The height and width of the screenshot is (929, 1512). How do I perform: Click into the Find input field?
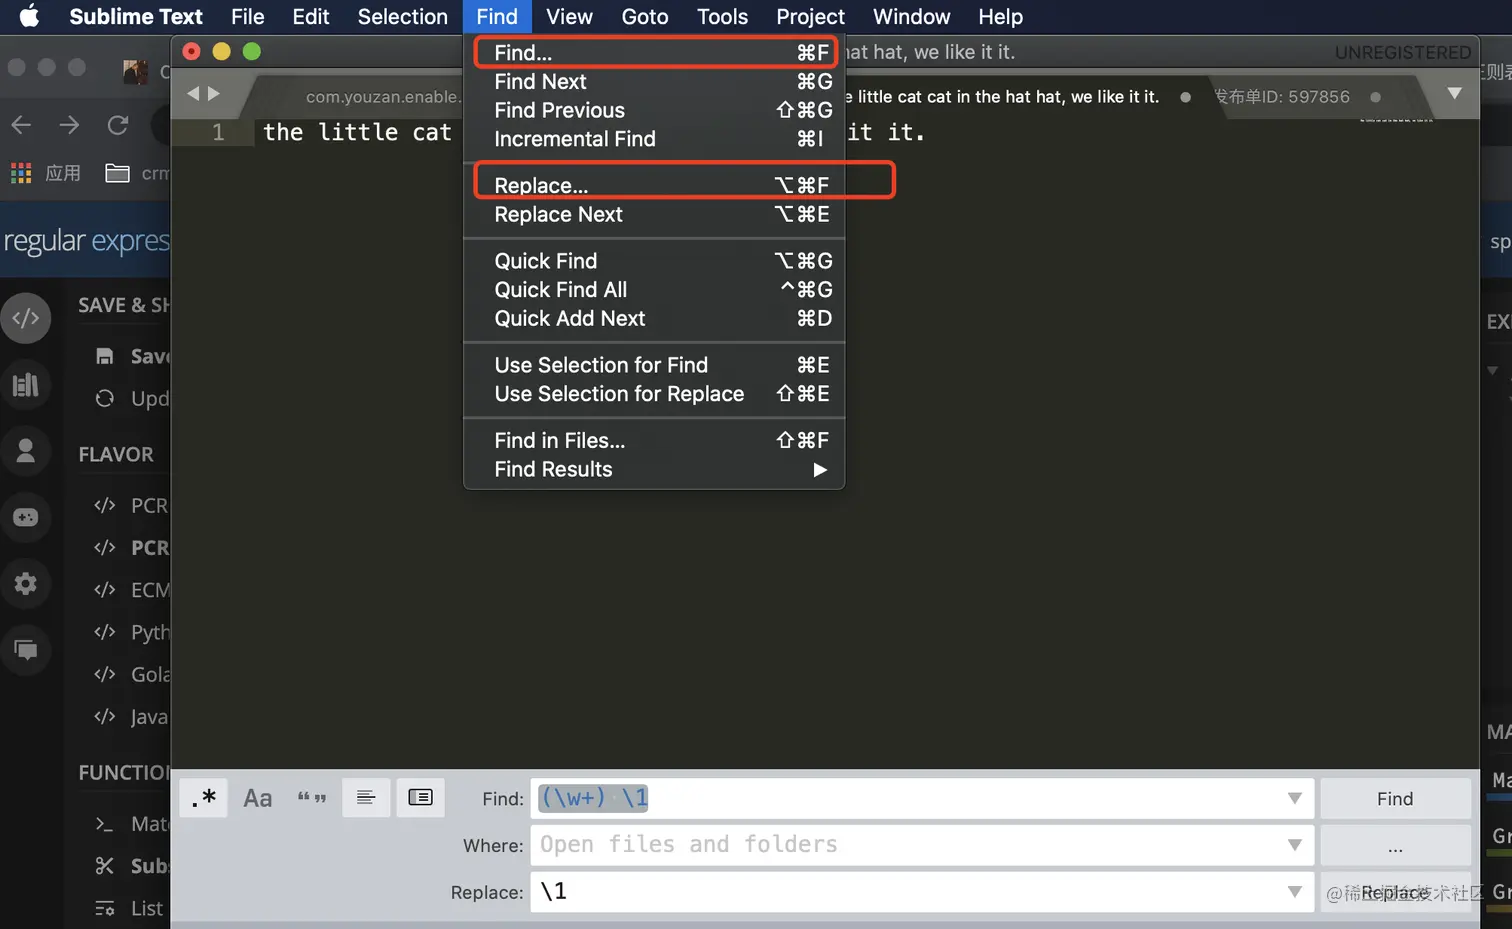point(922,798)
